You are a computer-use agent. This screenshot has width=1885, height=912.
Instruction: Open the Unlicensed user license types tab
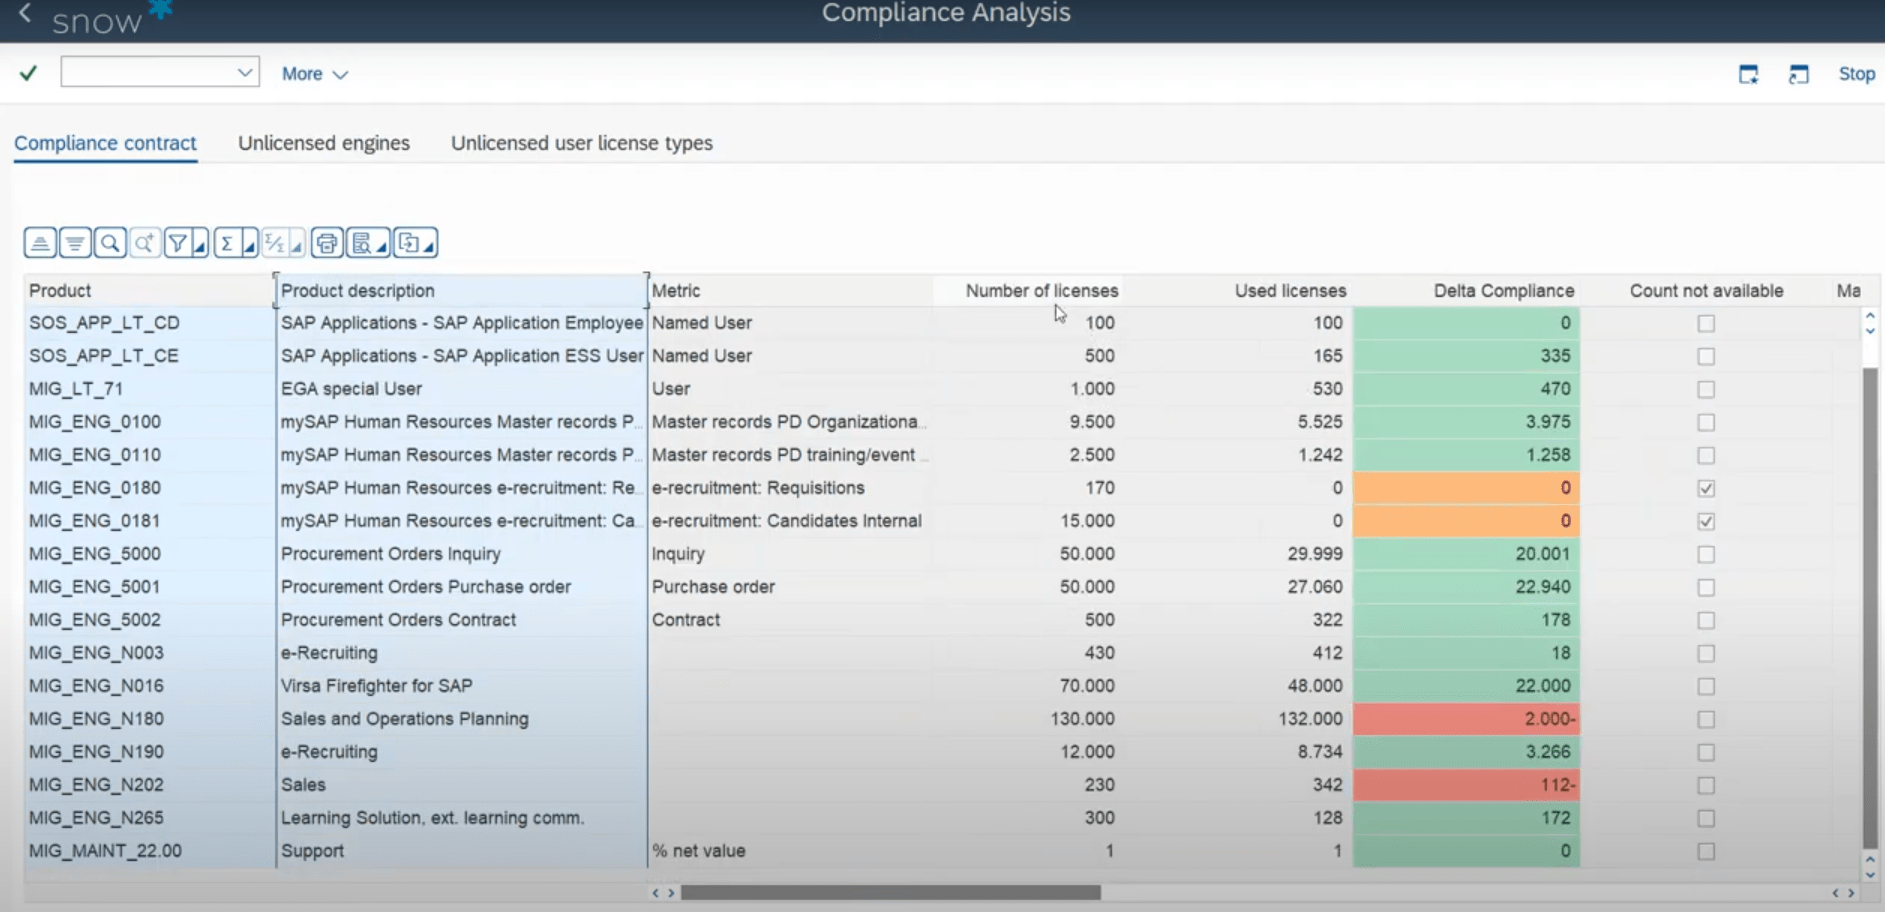[x=581, y=143]
